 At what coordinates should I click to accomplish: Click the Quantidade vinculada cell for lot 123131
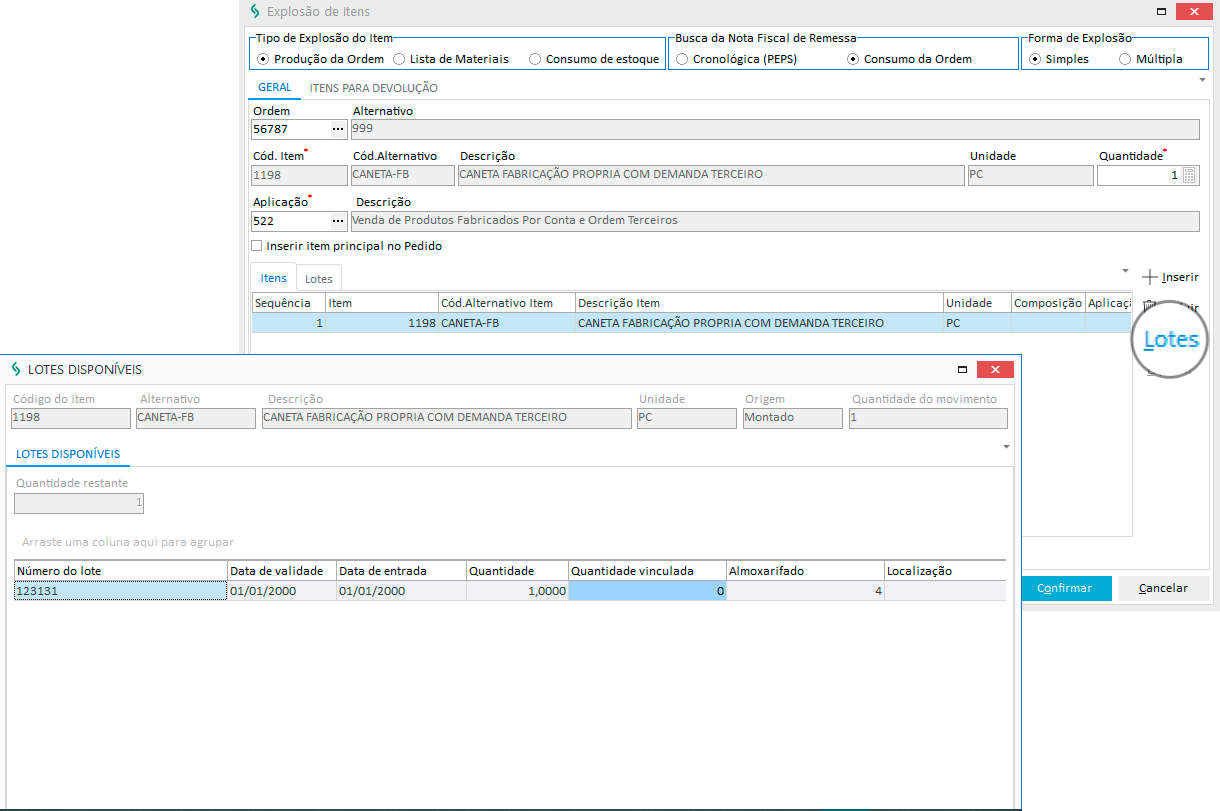[x=647, y=591]
